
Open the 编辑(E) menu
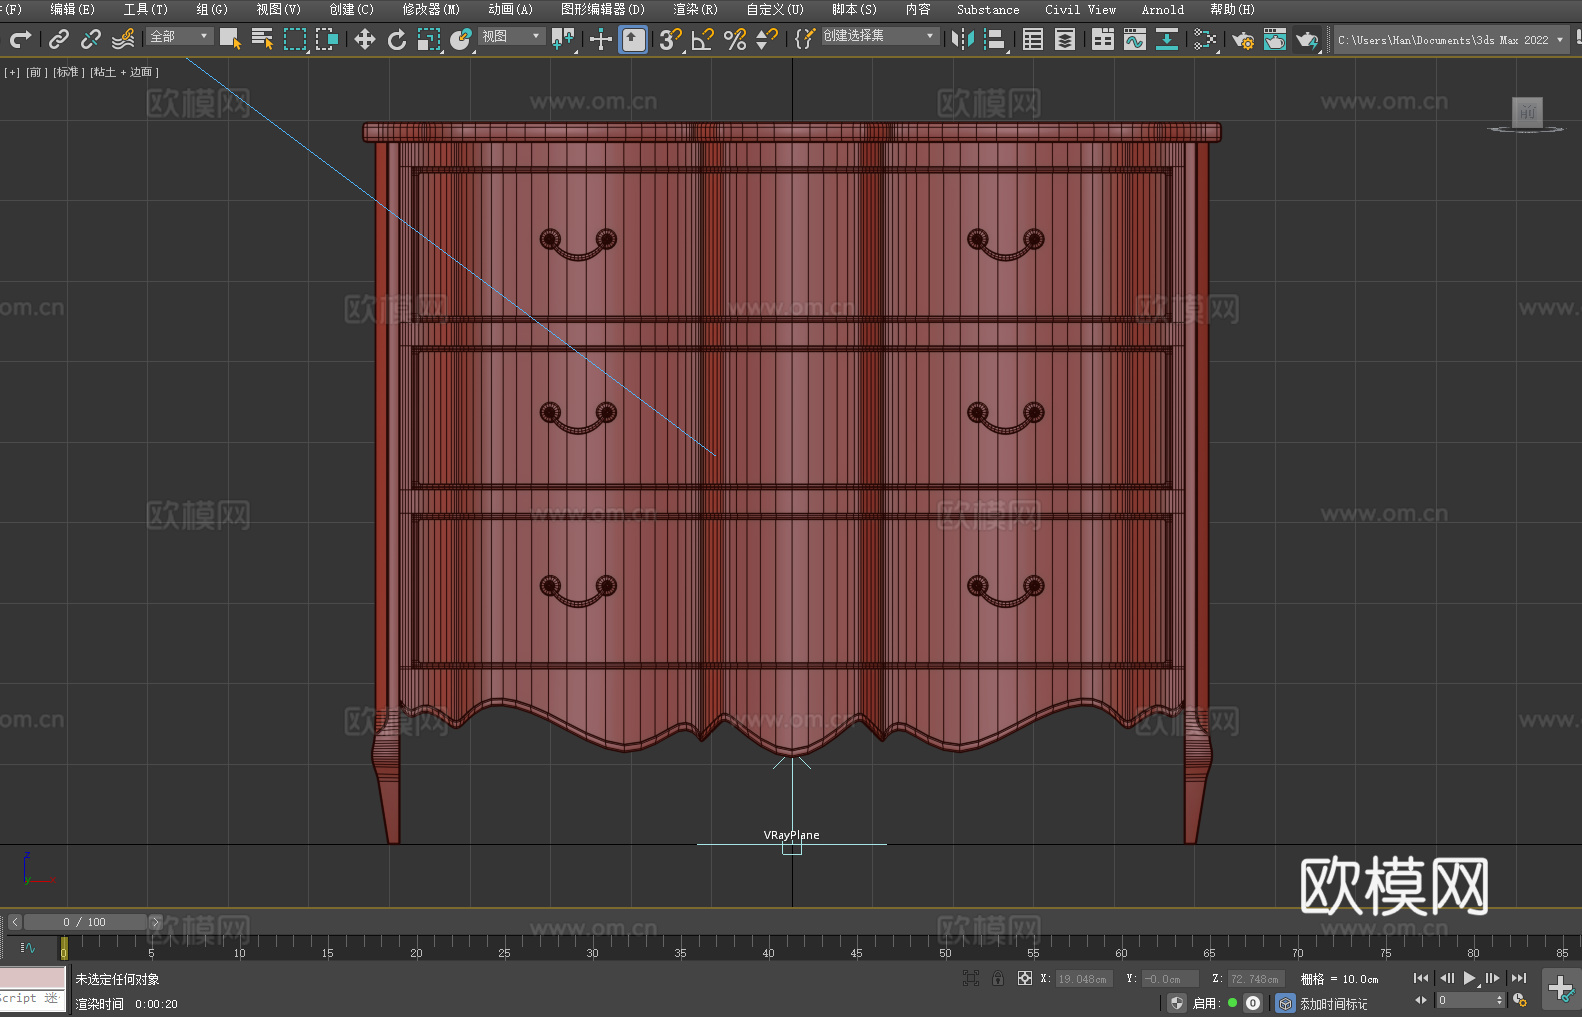point(72,9)
